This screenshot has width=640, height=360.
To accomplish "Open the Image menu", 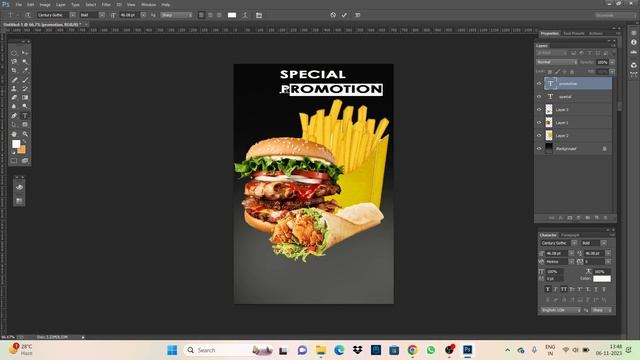I will tap(45, 4).
